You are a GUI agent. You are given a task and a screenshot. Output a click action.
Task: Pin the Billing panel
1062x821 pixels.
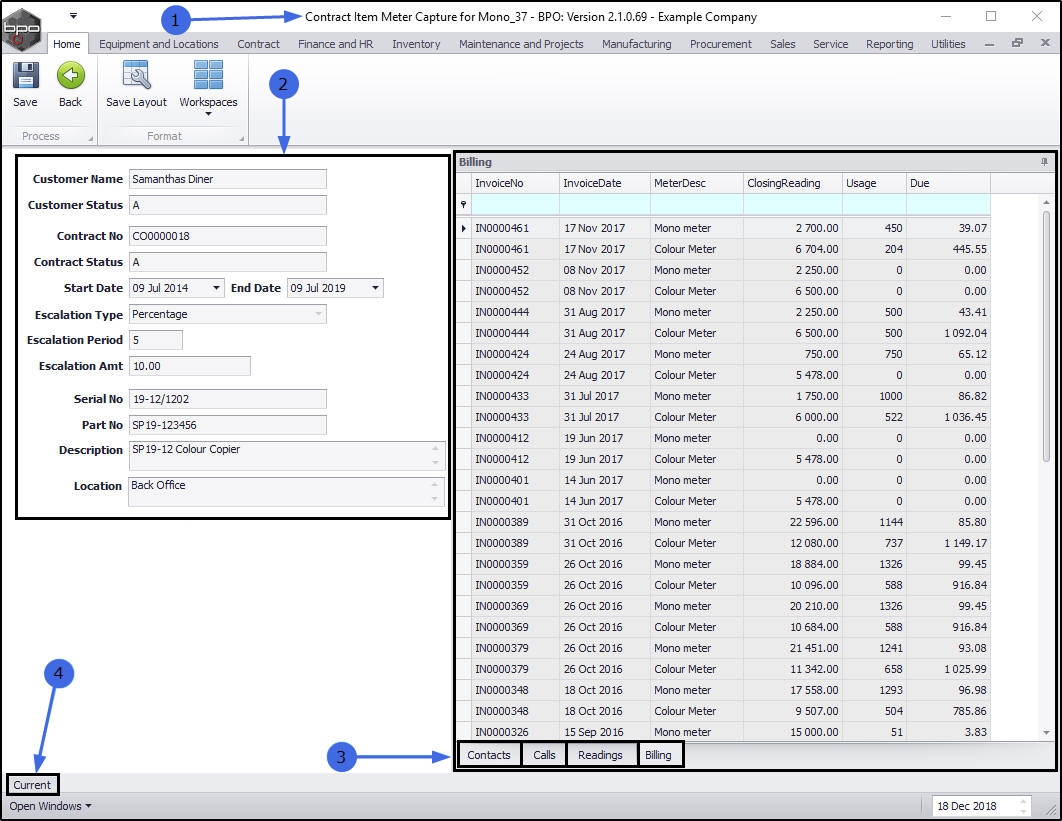[1044, 162]
